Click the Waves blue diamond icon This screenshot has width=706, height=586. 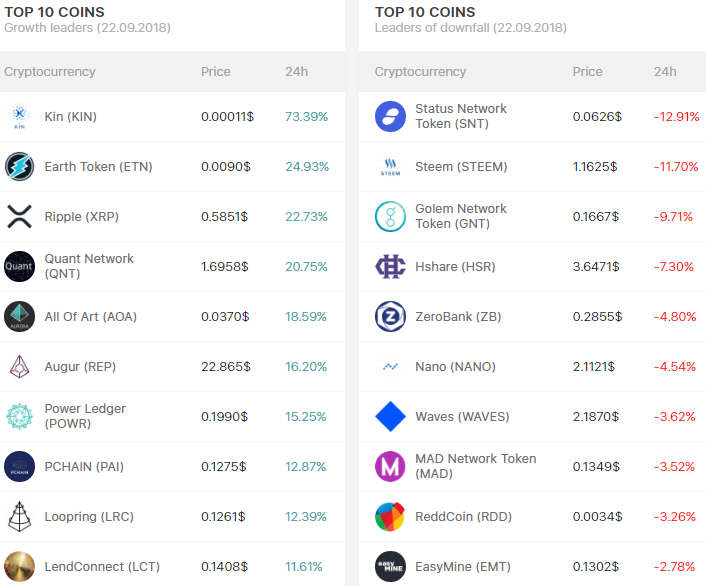point(390,417)
